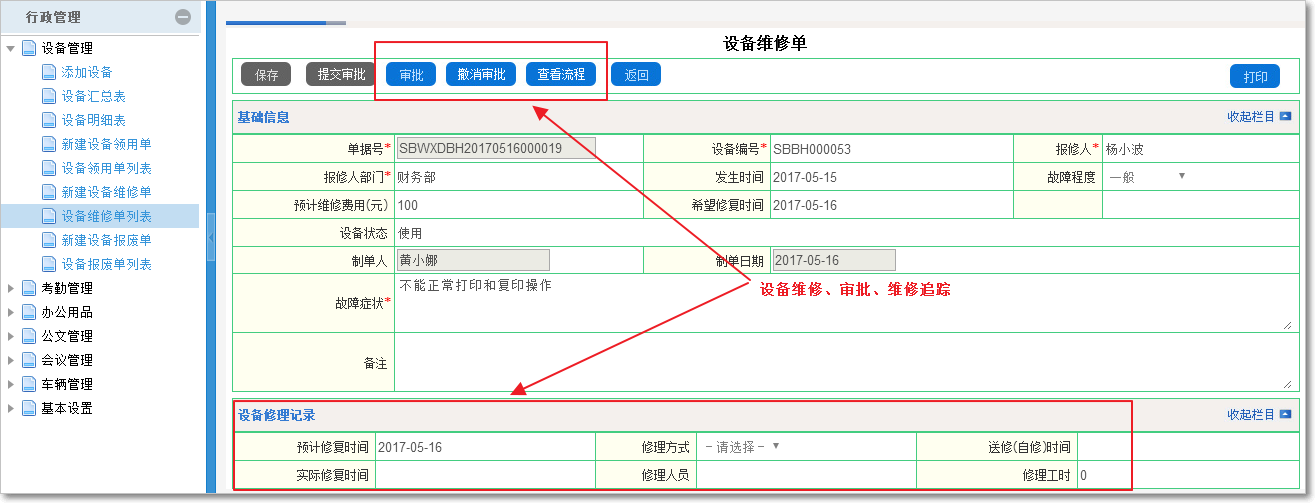Click the 设备管理 folder icon
1315x503 pixels.
coord(29,48)
